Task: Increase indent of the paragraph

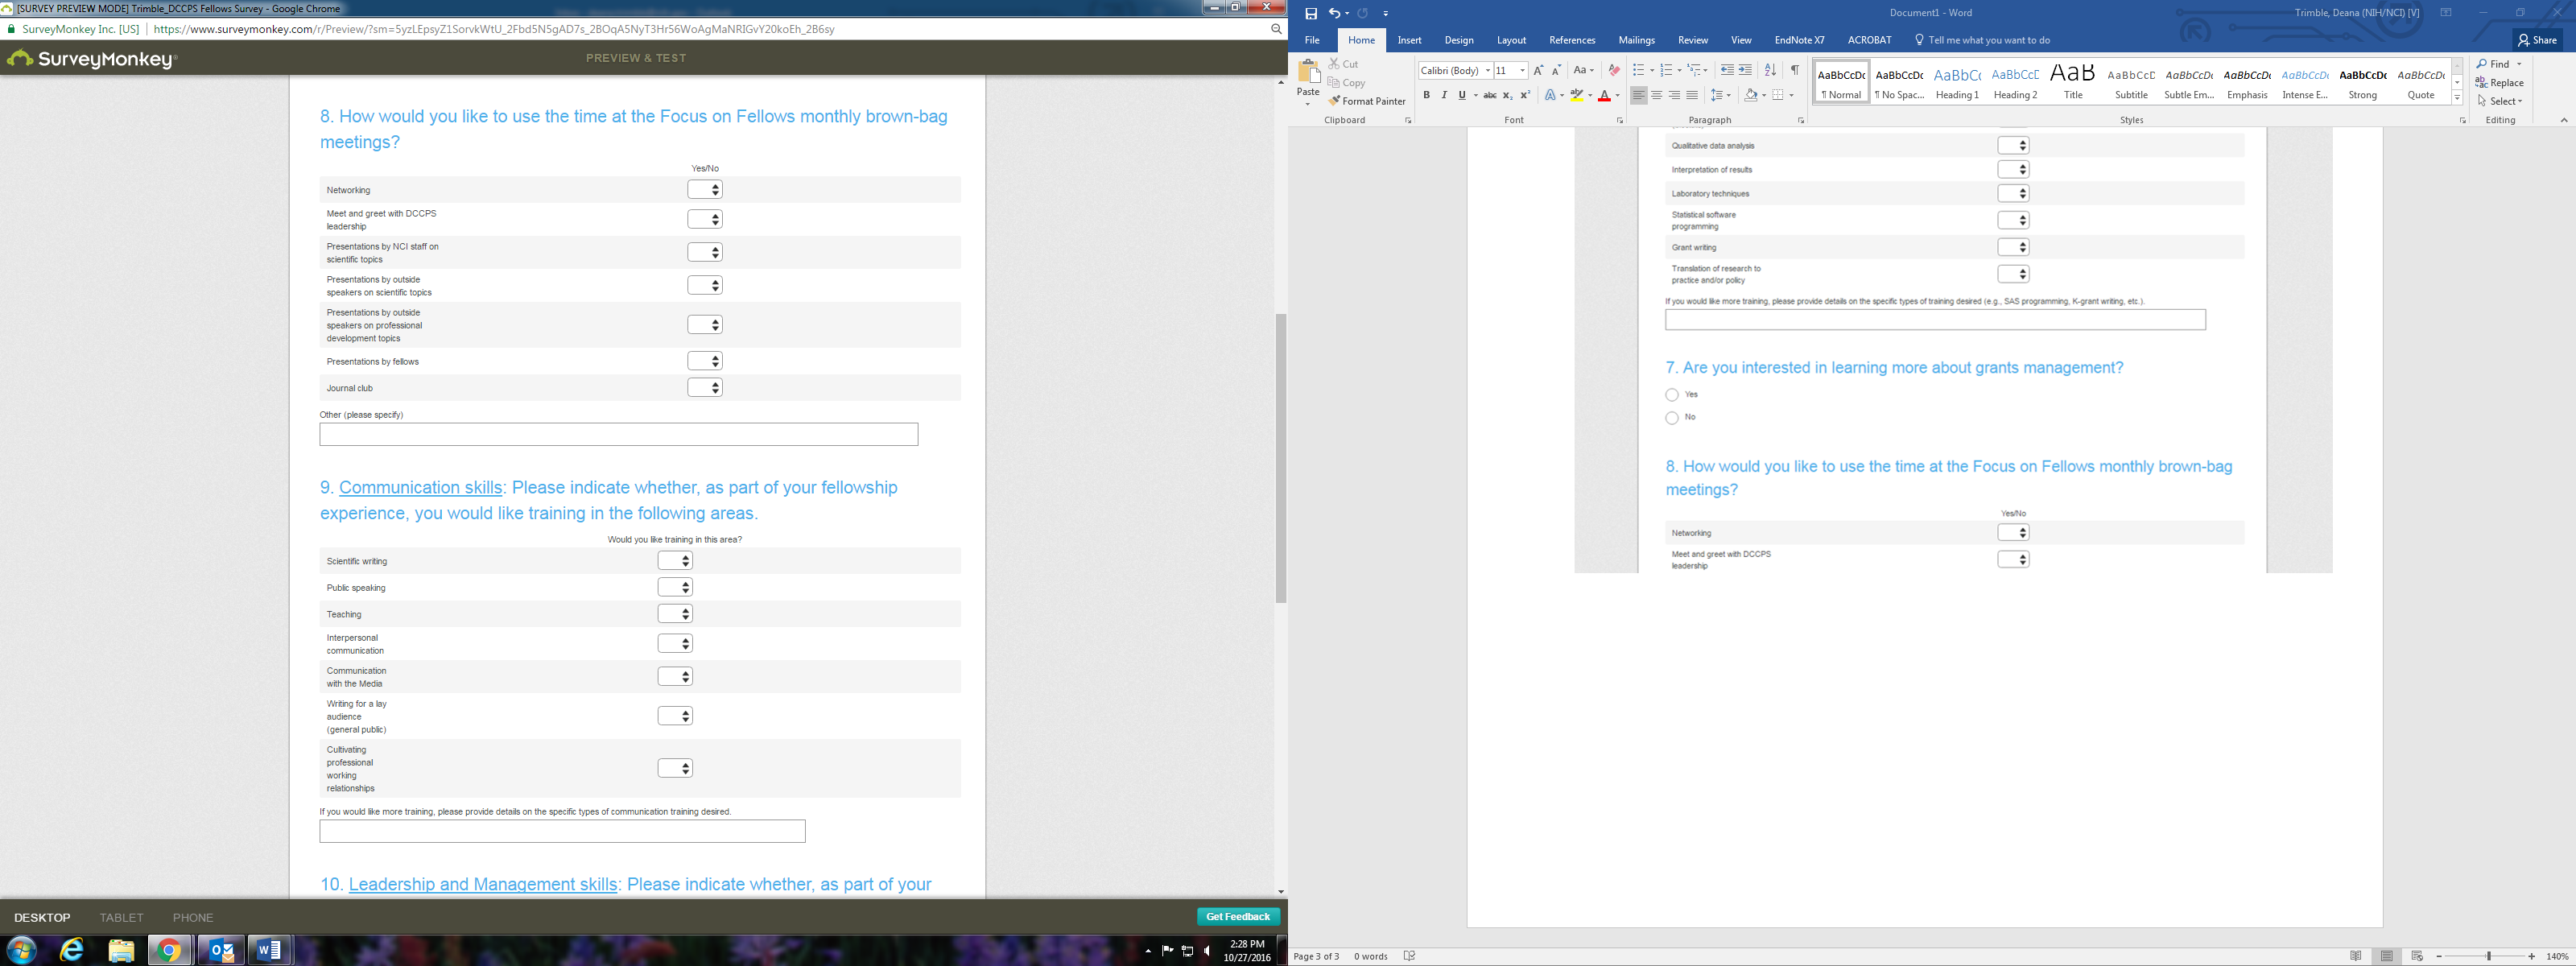Action: (1745, 70)
